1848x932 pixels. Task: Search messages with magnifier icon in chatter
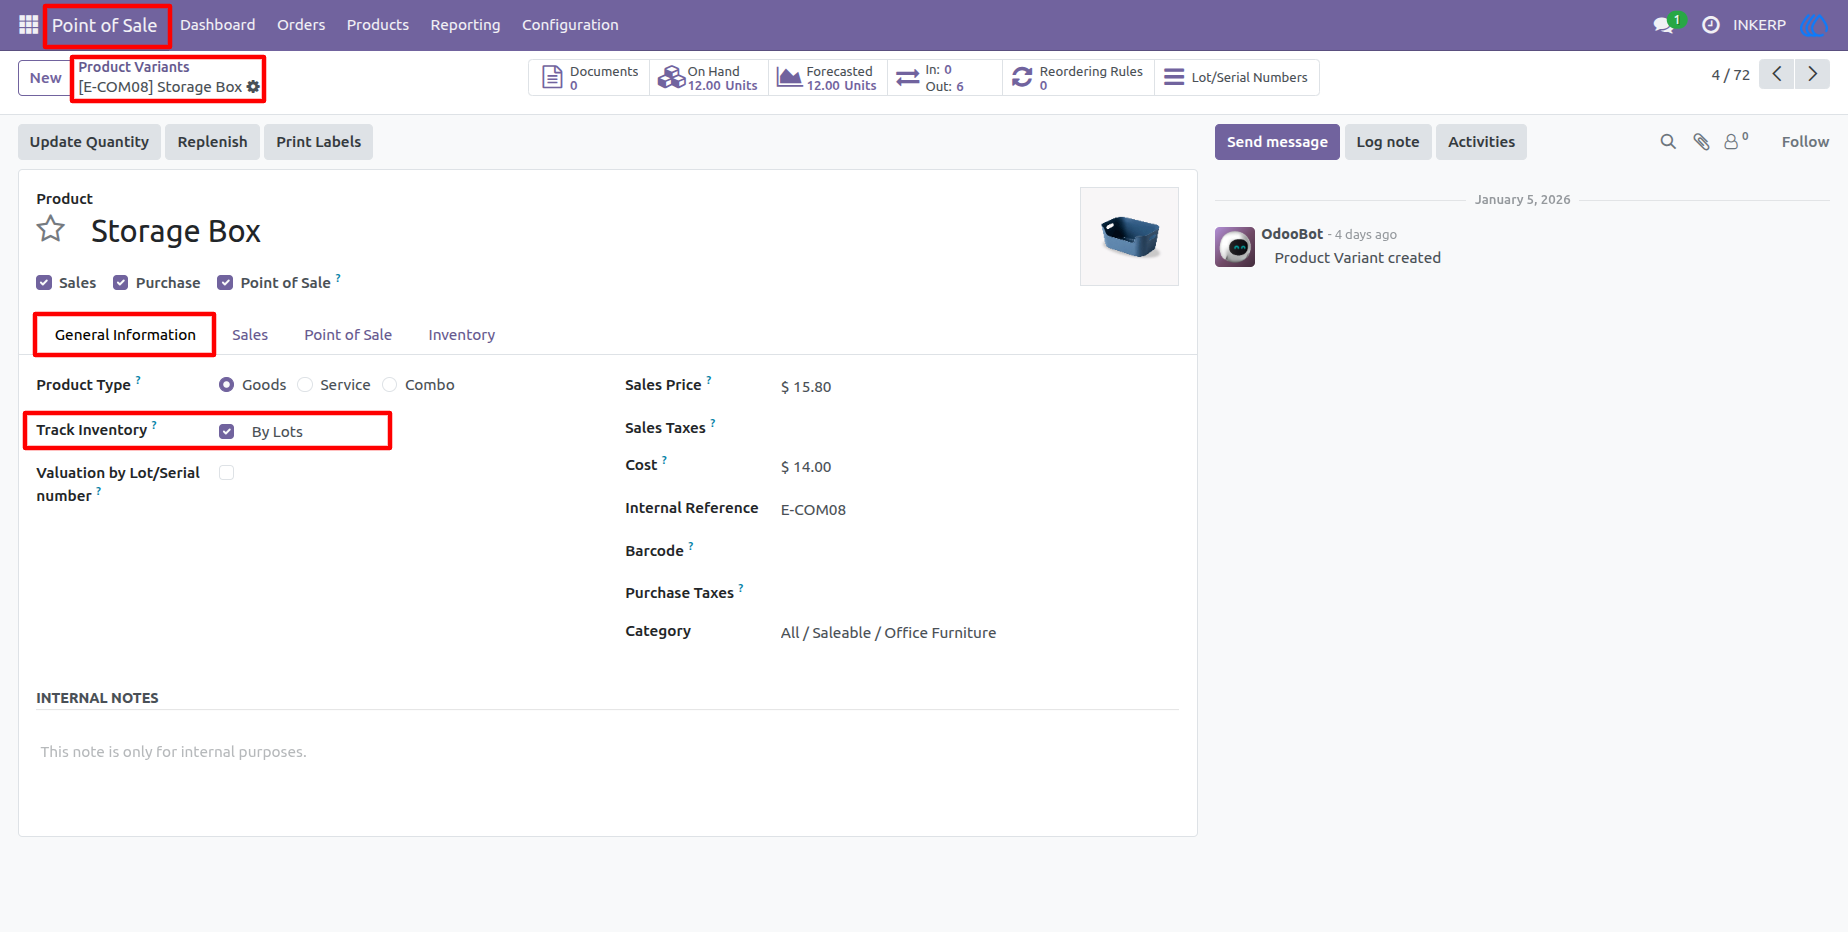[1668, 142]
